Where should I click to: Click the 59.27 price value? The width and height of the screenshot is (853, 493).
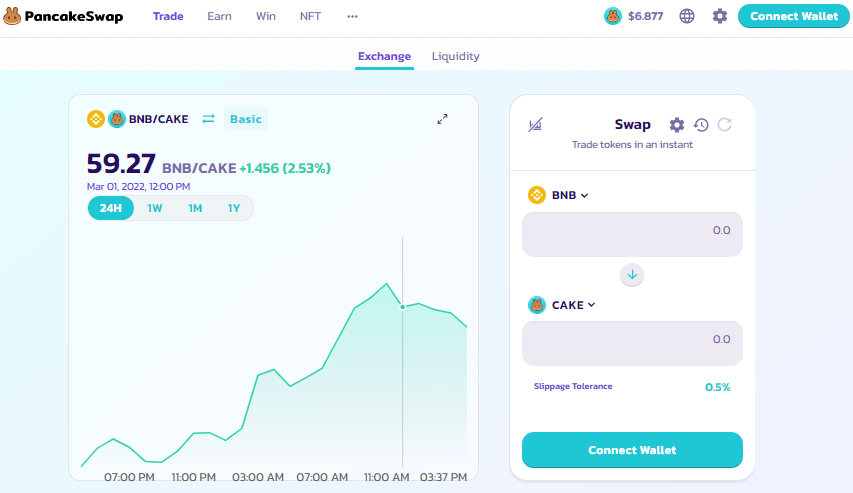[121, 164]
